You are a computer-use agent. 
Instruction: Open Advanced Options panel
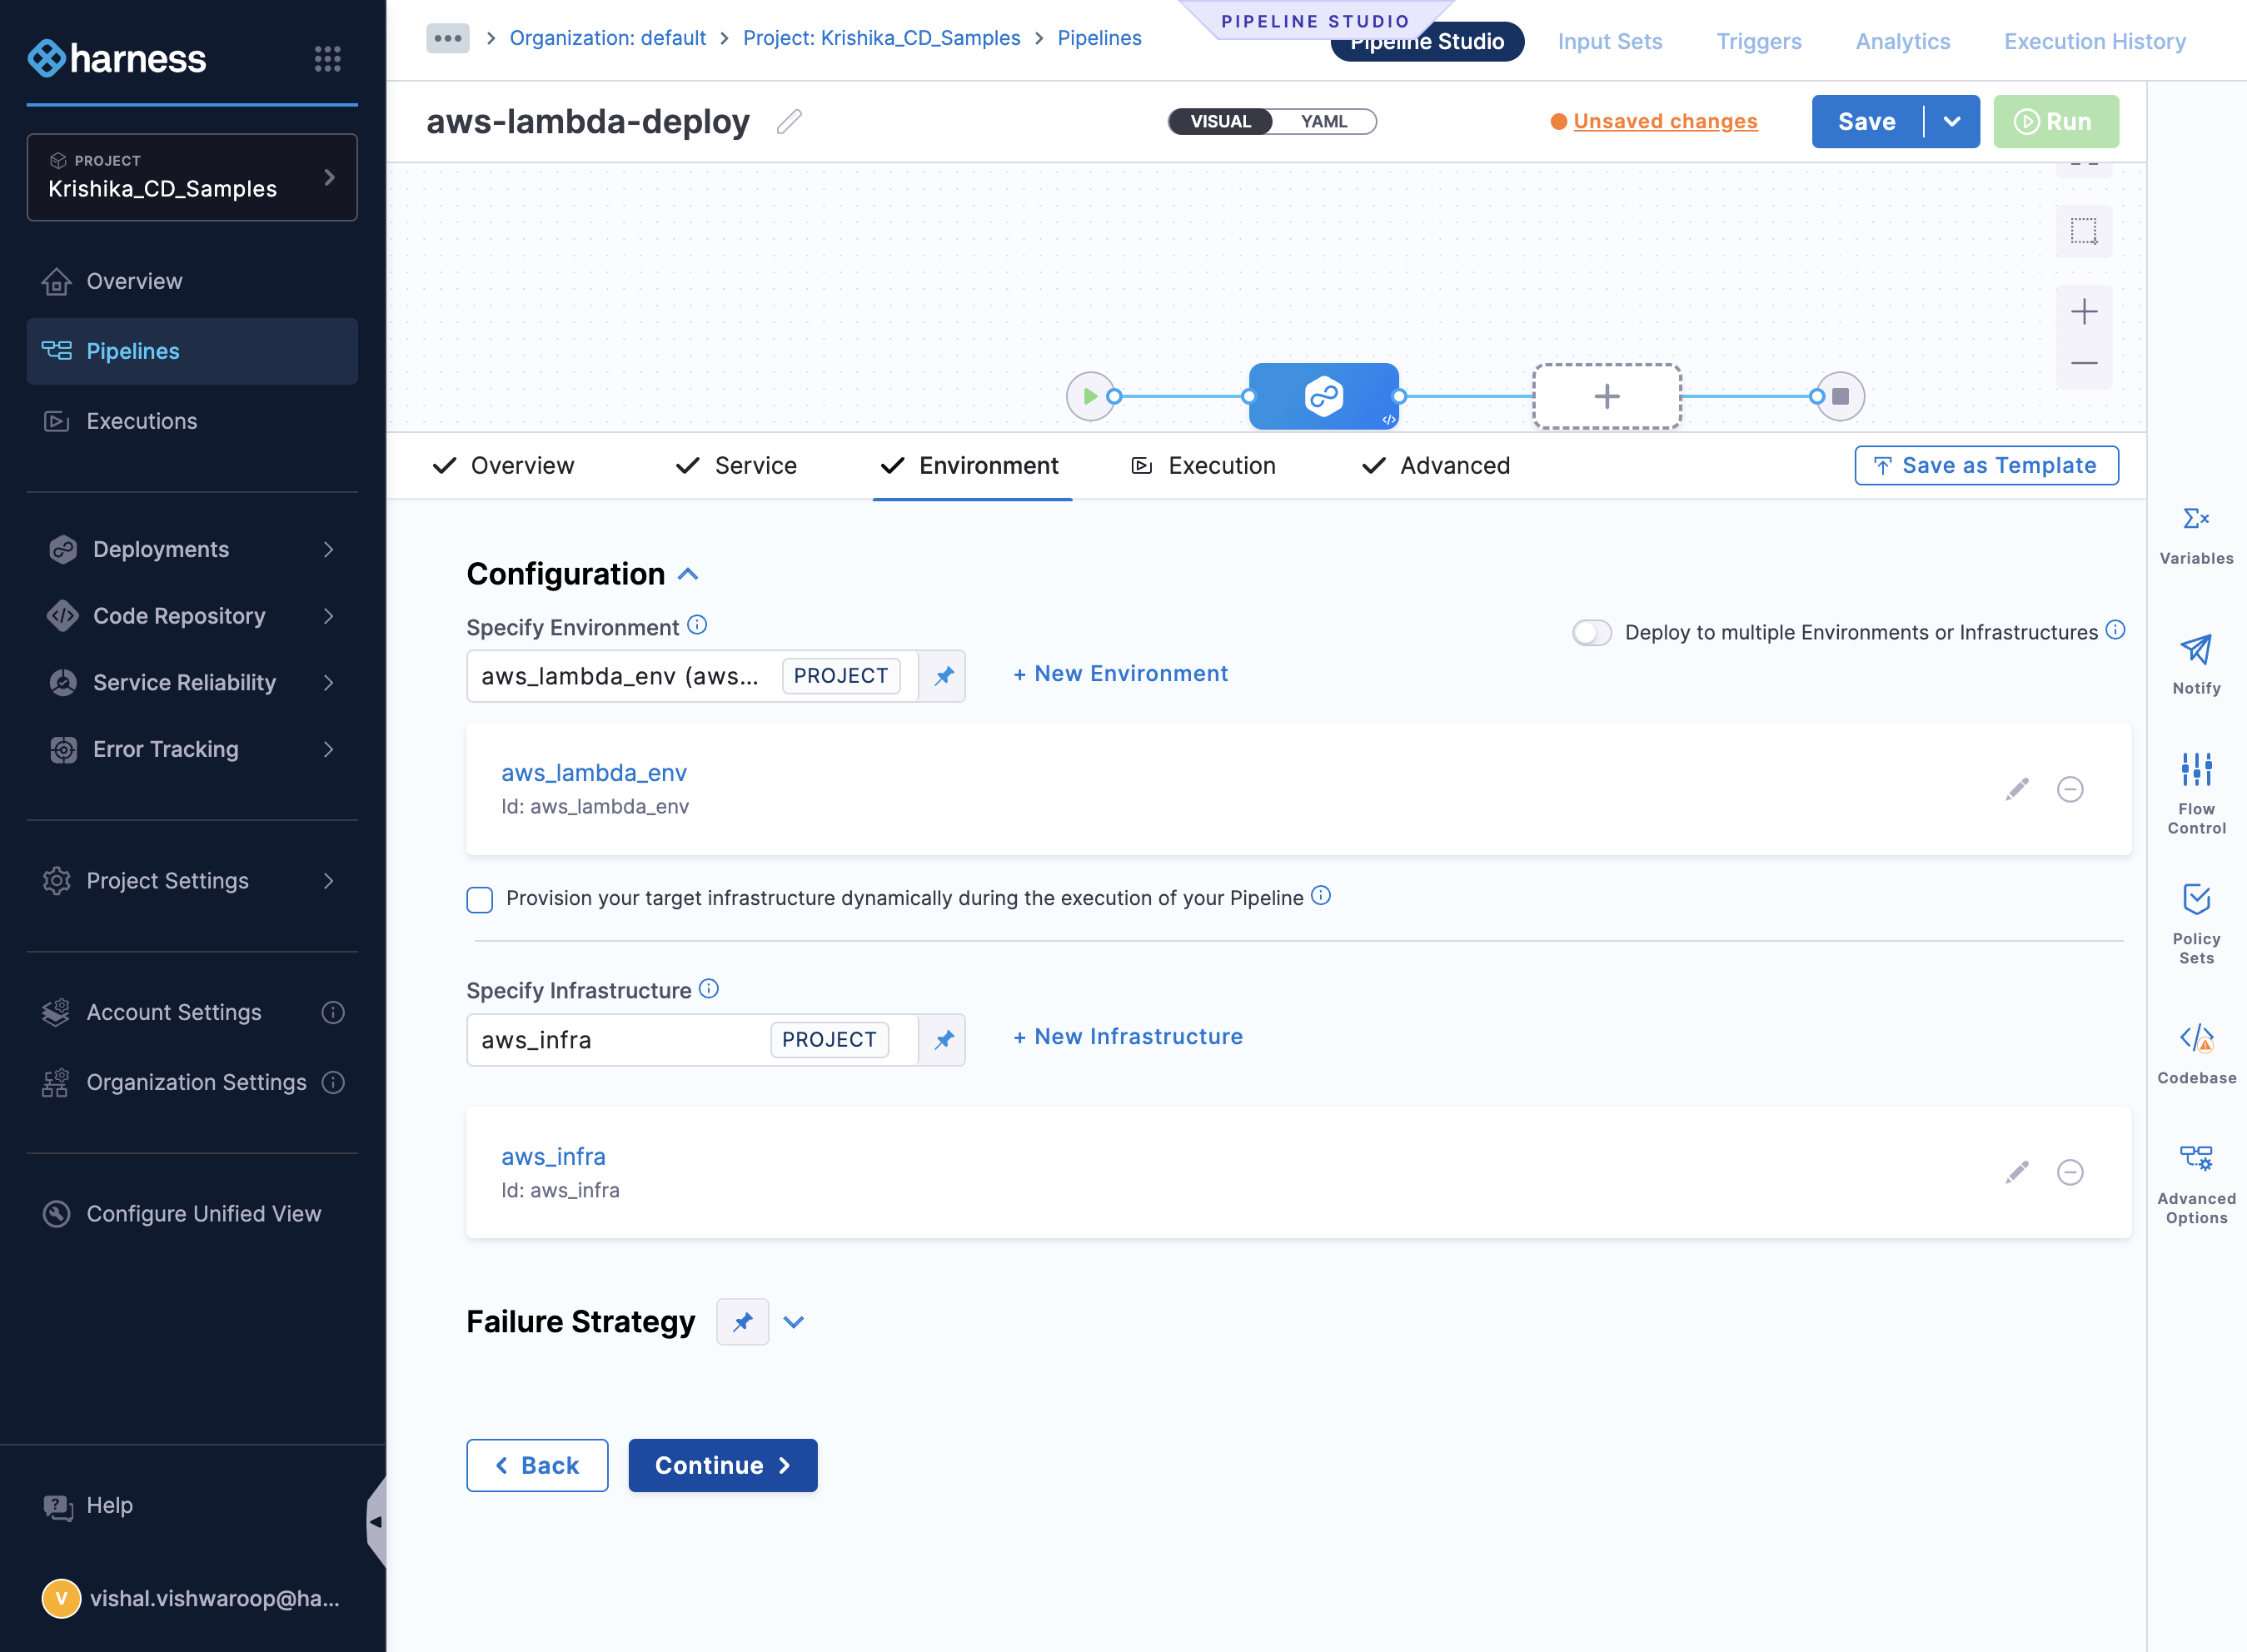click(2196, 1185)
